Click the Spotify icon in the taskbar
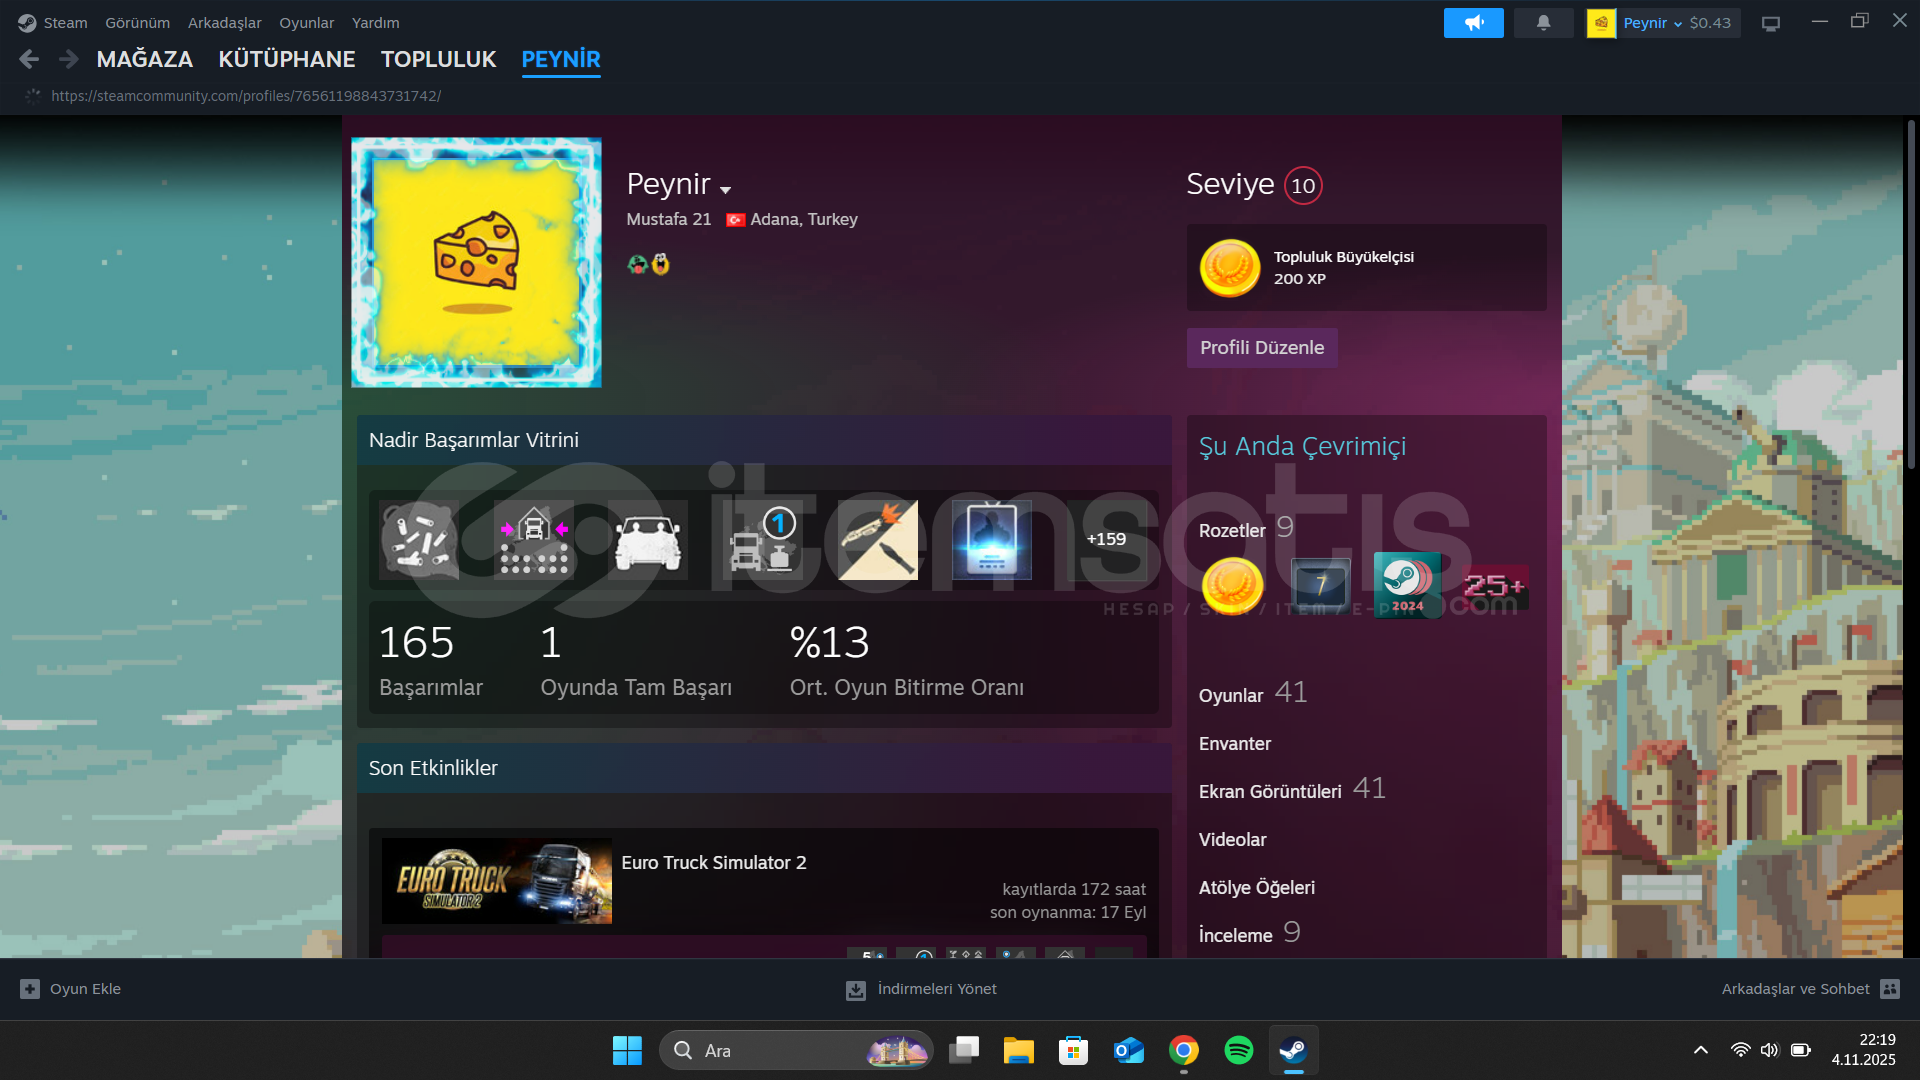The image size is (1920, 1080). 1238,1050
